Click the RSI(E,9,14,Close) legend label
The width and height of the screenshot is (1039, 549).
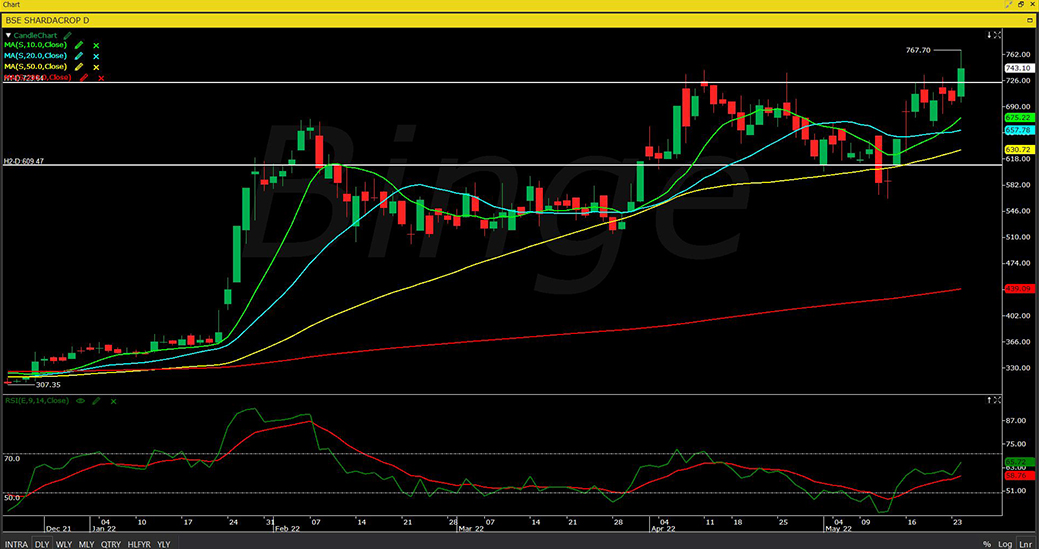tap(37, 401)
